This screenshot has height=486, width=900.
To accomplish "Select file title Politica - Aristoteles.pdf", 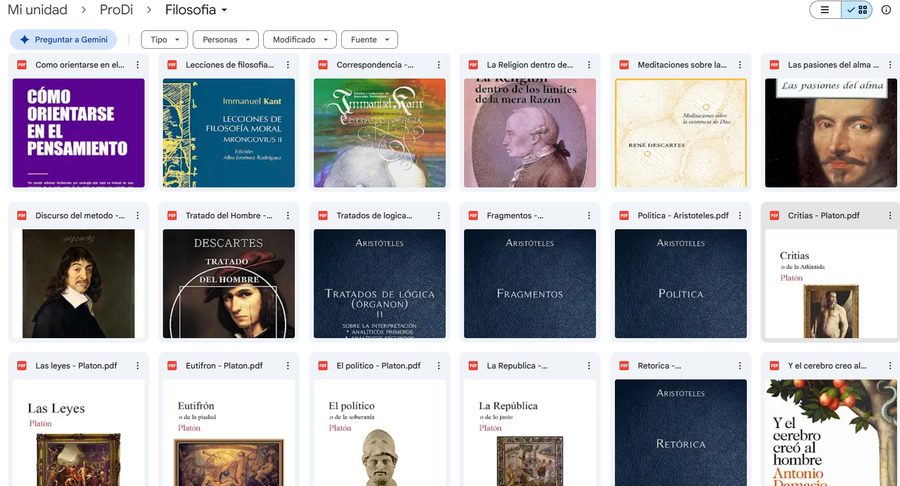I will click(682, 215).
